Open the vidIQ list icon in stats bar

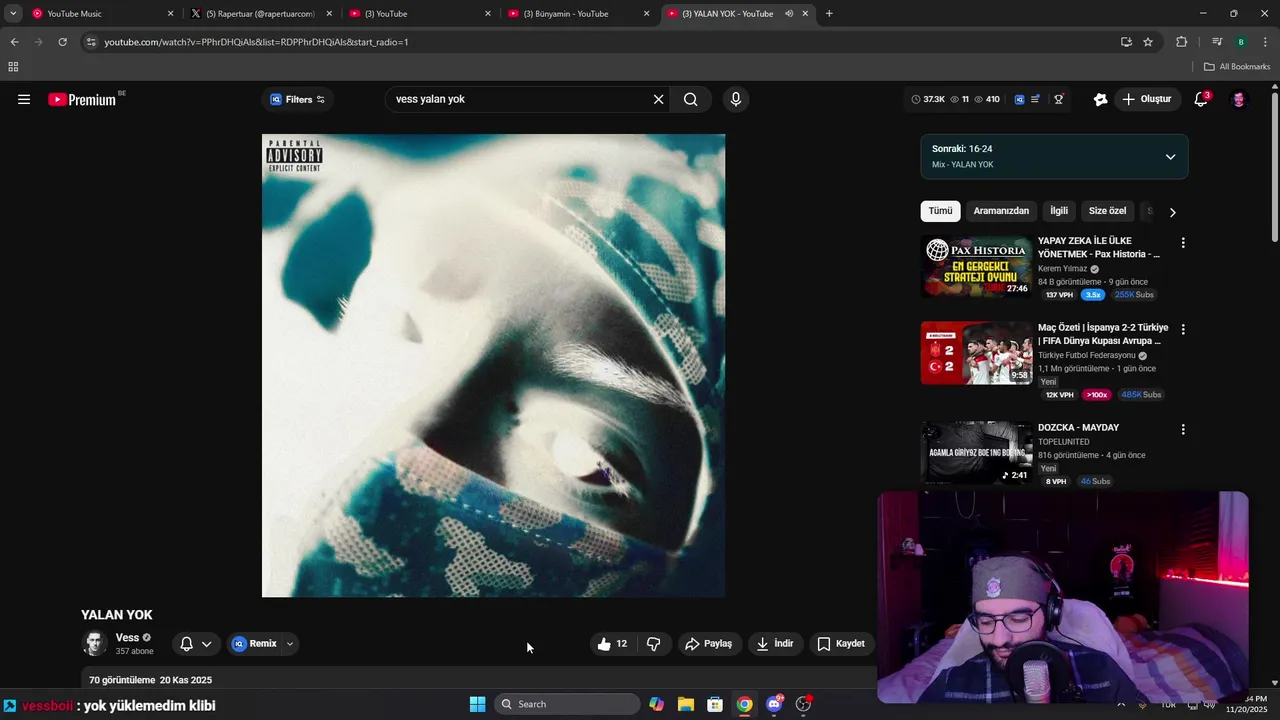pyautogui.click(x=1036, y=99)
